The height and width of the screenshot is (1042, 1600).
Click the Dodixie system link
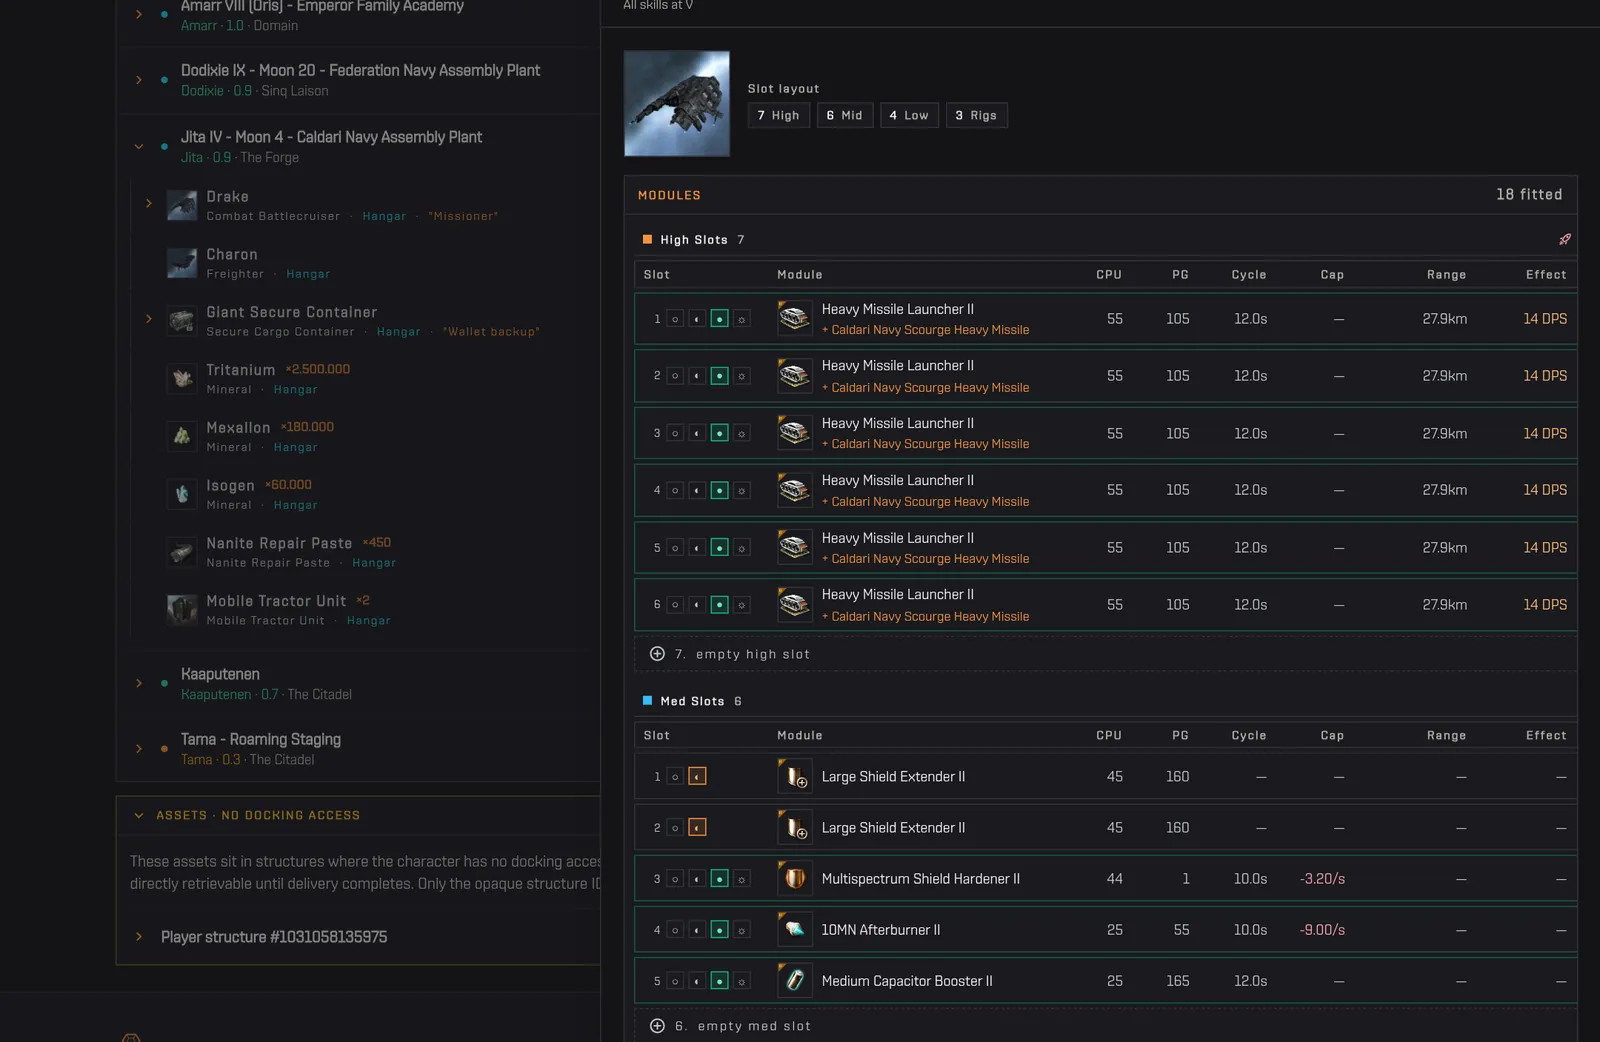point(202,91)
